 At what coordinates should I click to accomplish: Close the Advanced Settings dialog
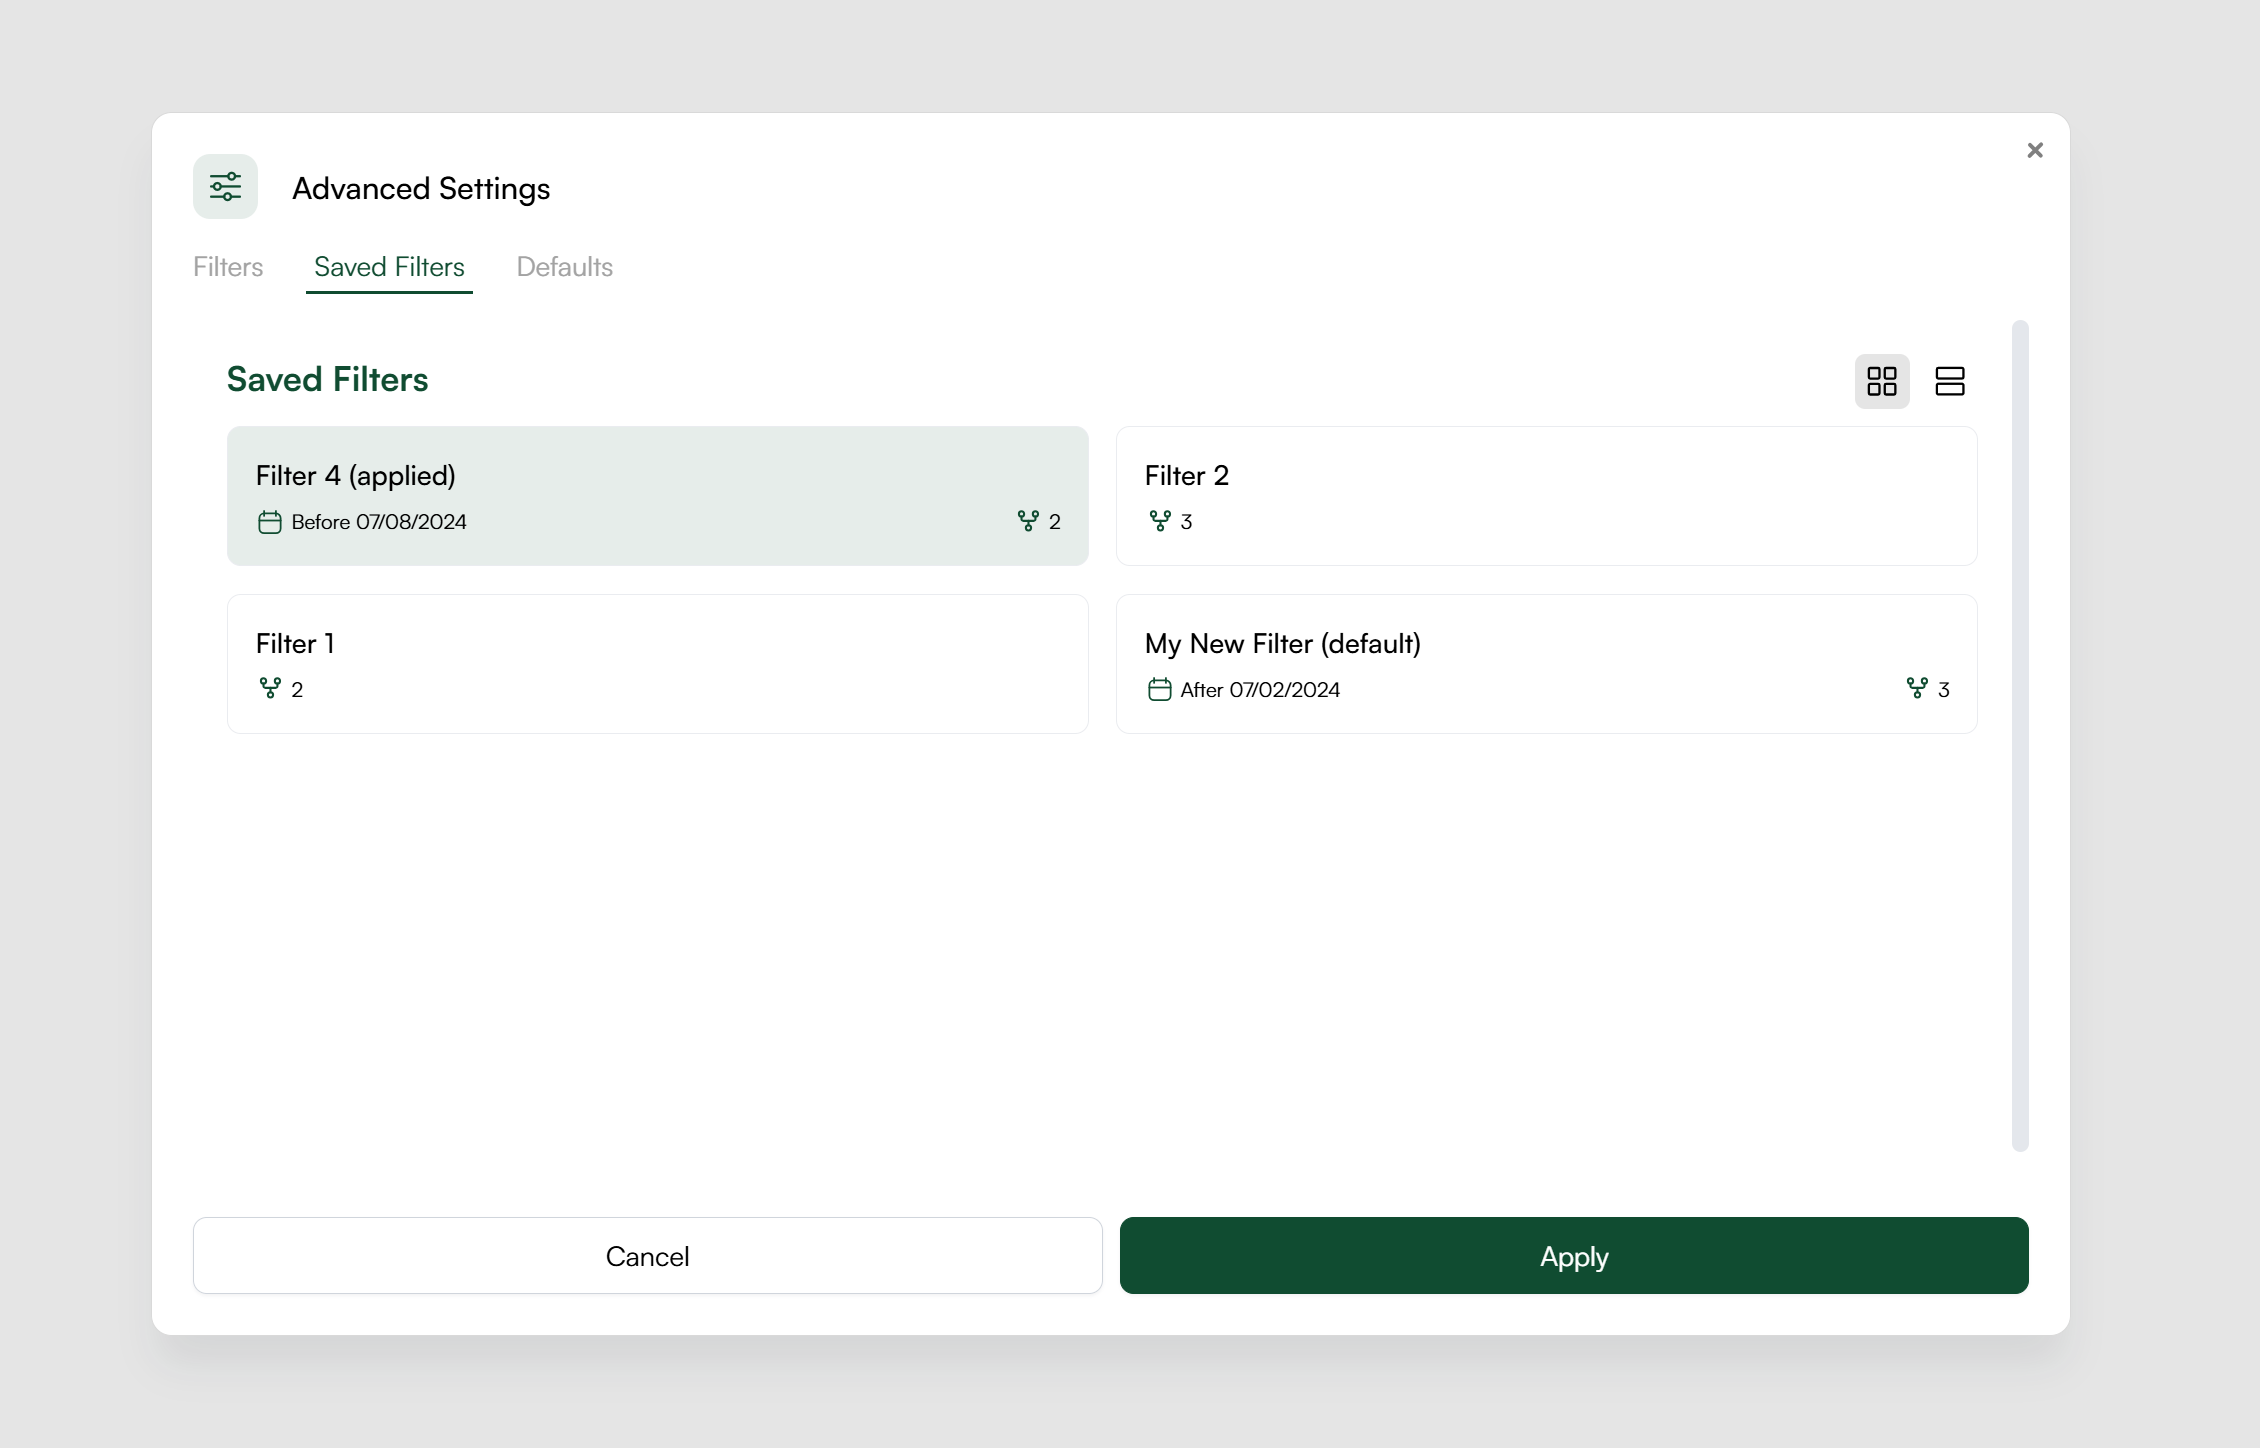2034,150
